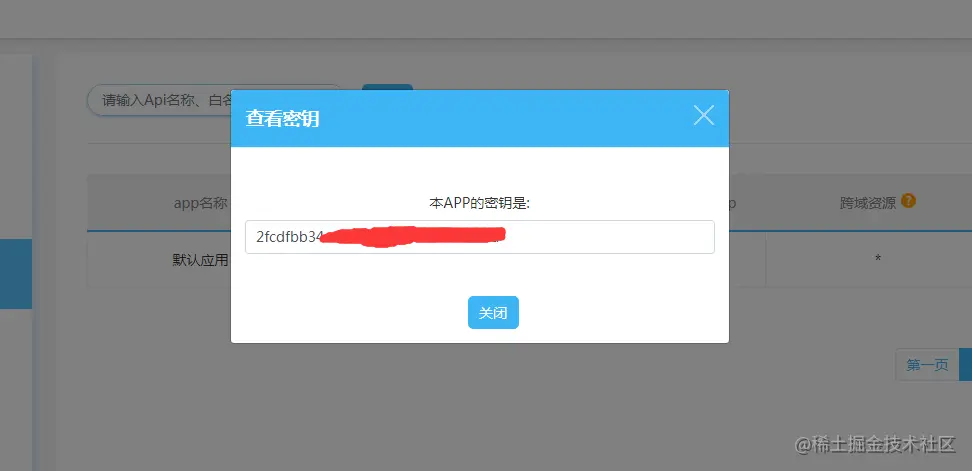Image resolution: width=972 pixels, height=471 pixels.
Task: Click the empty right end of the key field
Action: 611,237
